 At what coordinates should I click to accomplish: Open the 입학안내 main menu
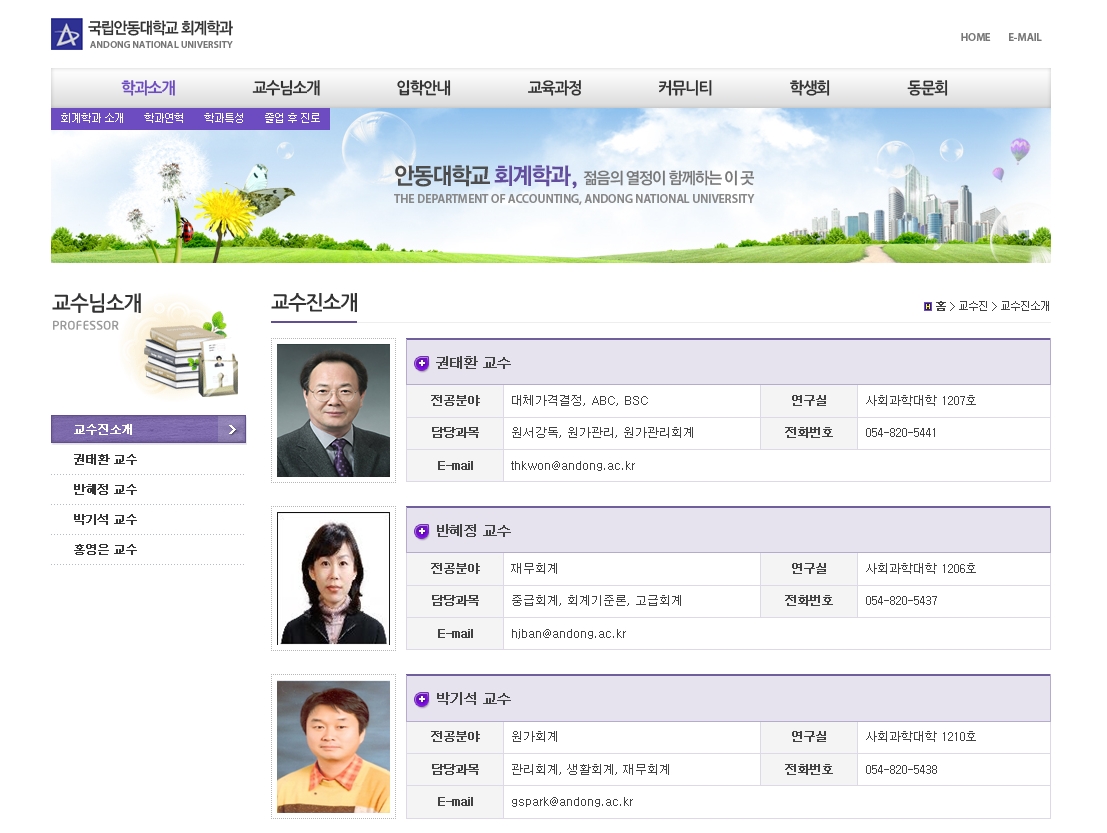(424, 88)
